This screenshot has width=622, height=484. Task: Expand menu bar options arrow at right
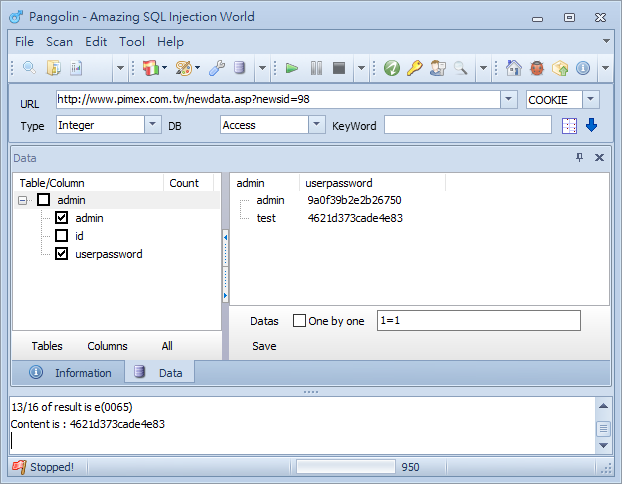pyautogui.click(x=606, y=41)
